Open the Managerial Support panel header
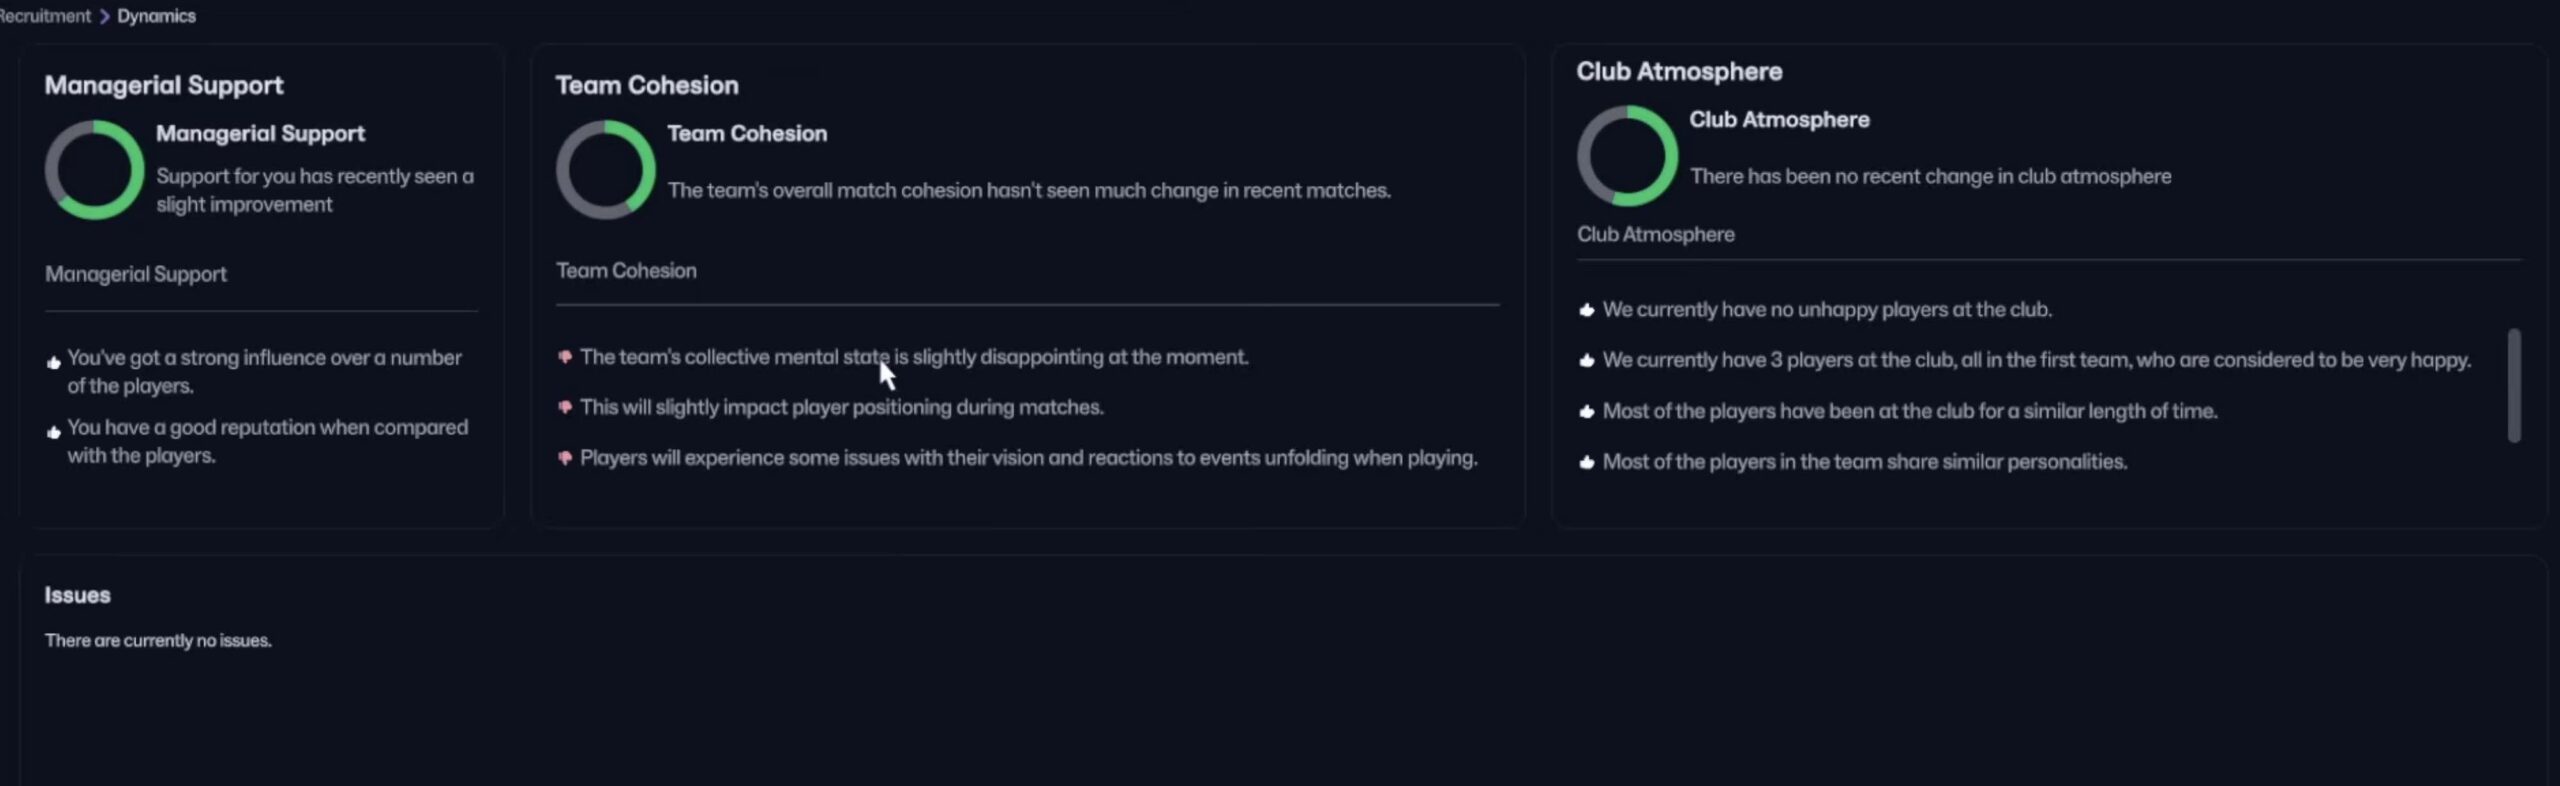2560x786 pixels. [x=164, y=84]
